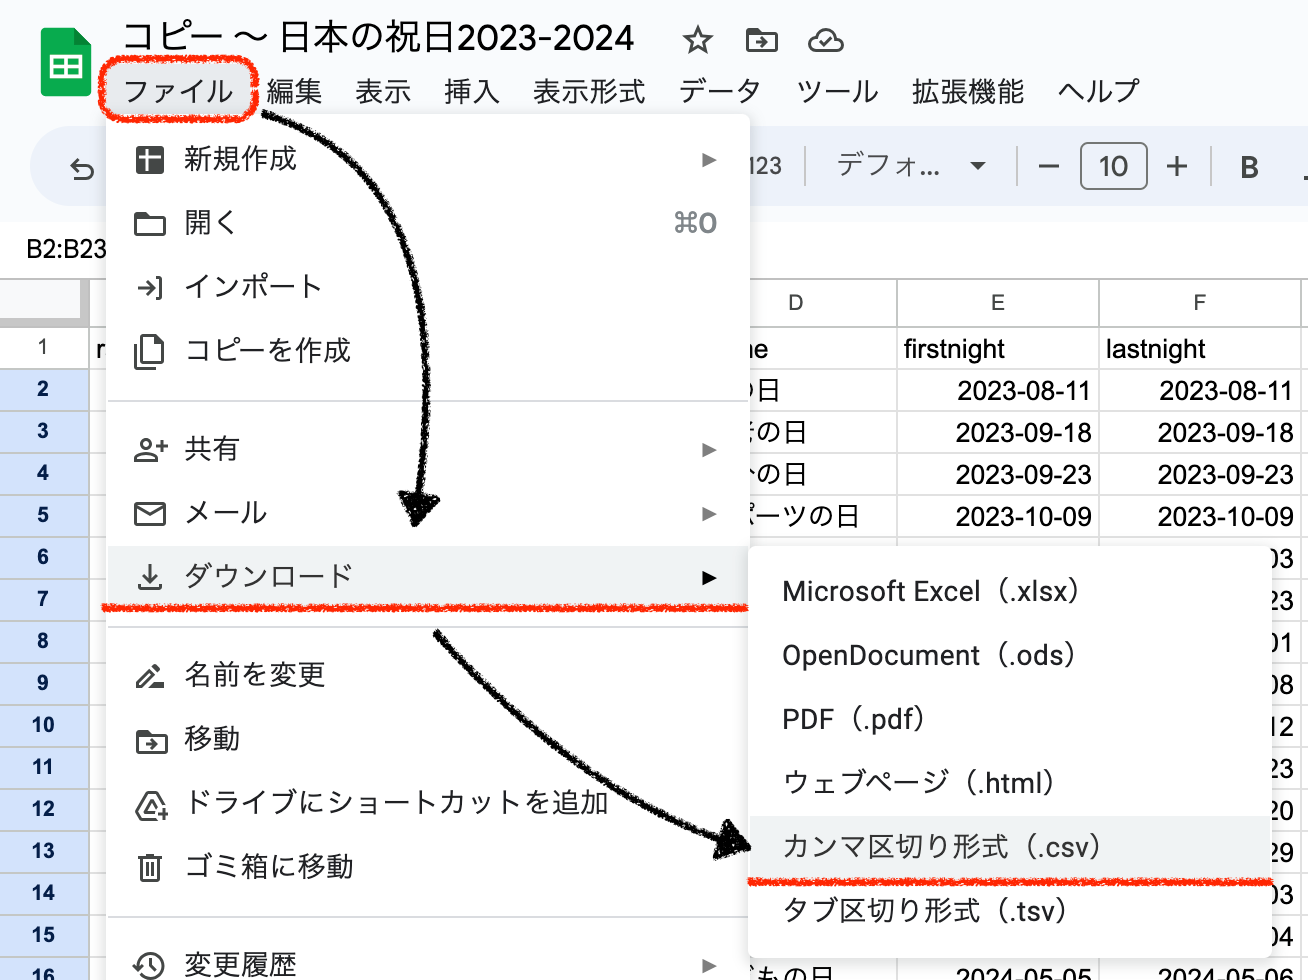Image resolution: width=1308 pixels, height=980 pixels.
Task: Expand the メール submenu
Action: click(427, 513)
